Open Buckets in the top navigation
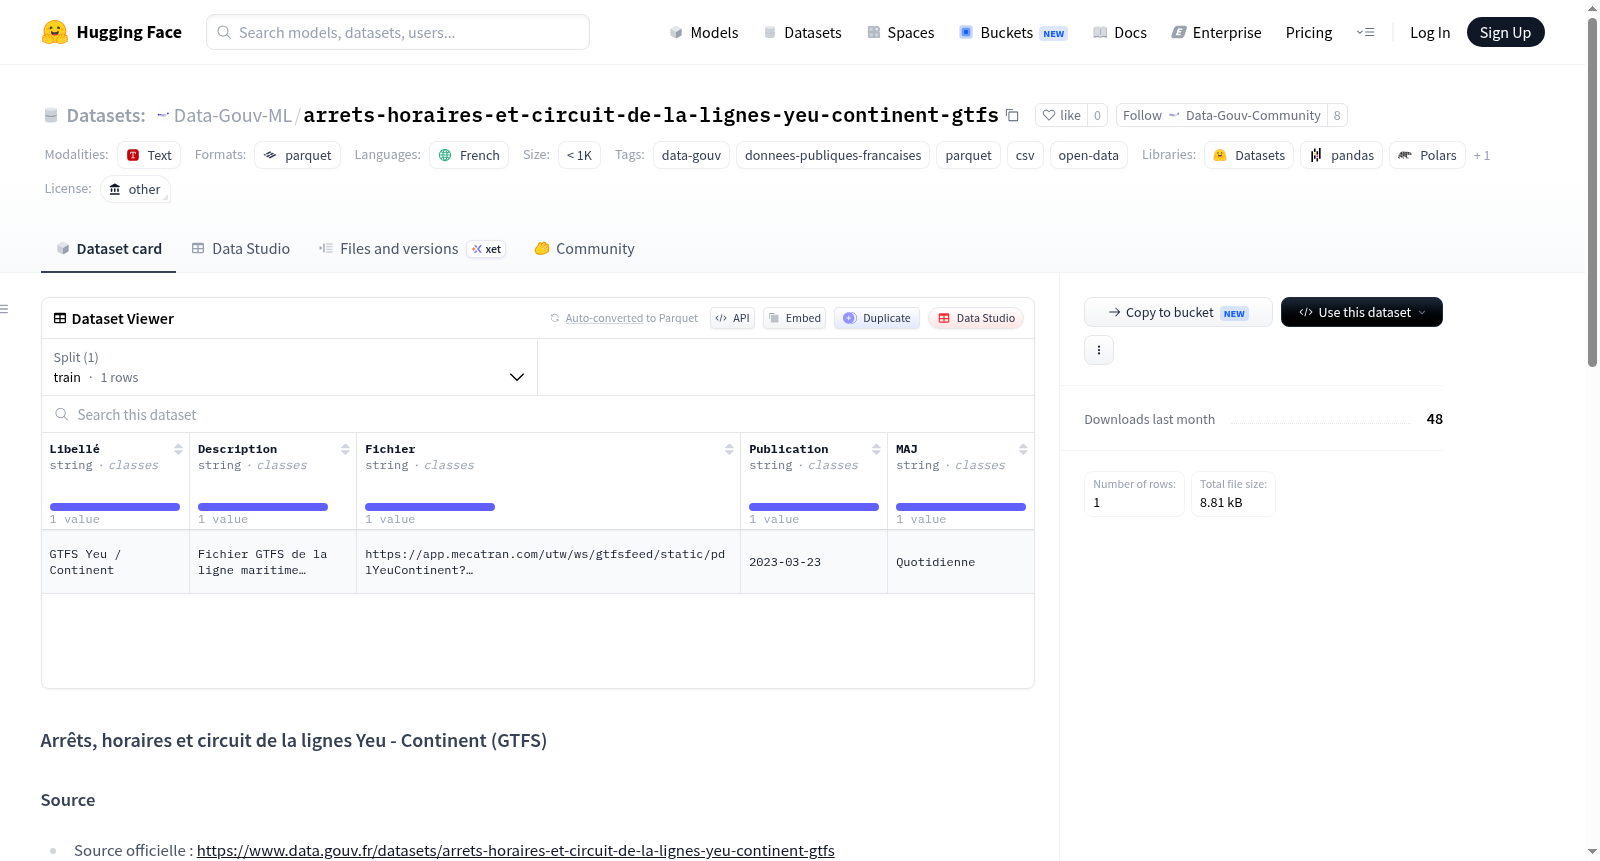The width and height of the screenshot is (1600, 861). click(x=1013, y=32)
